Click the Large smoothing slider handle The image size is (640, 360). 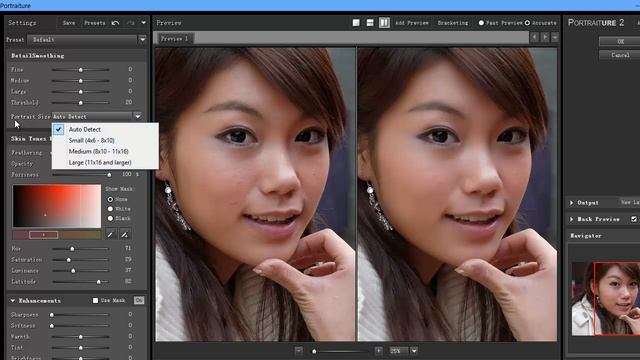pyautogui.click(x=81, y=92)
